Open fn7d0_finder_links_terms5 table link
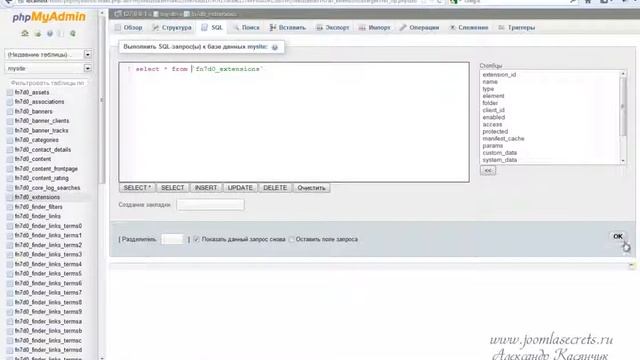 click(x=48, y=273)
